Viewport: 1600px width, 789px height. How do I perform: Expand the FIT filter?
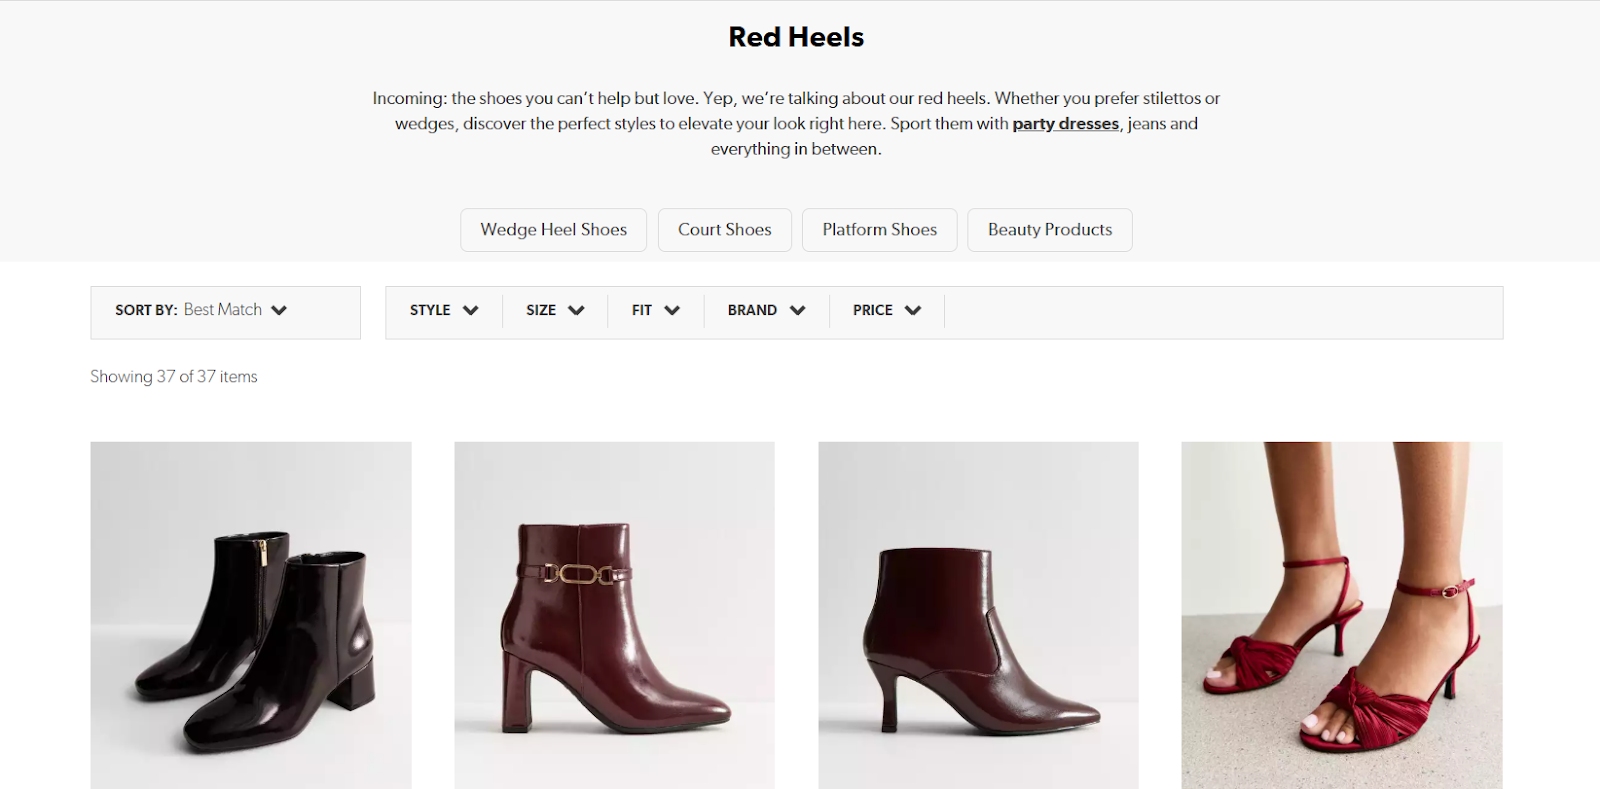pos(654,310)
